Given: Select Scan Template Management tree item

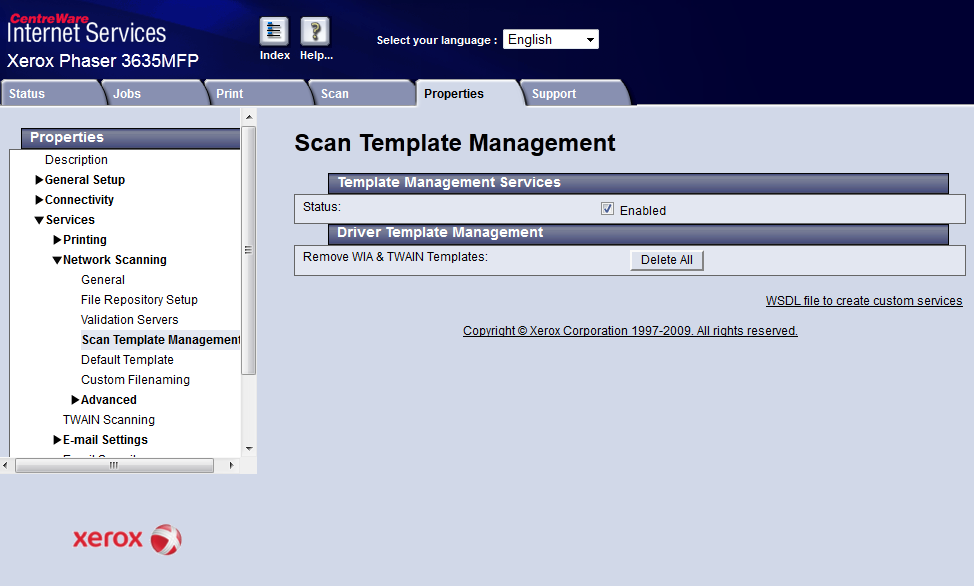Looking at the screenshot, I should [x=160, y=340].
